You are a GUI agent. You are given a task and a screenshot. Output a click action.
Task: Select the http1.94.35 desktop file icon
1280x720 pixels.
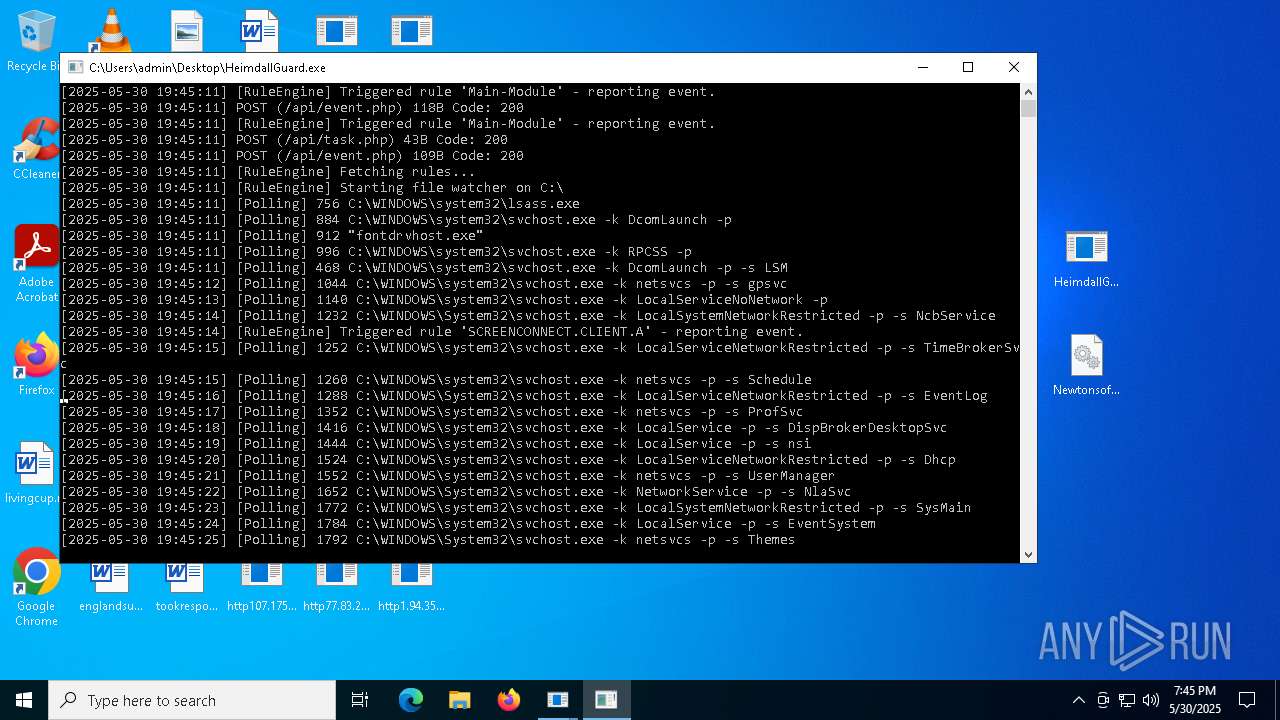pyautogui.click(x=411, y=585)
